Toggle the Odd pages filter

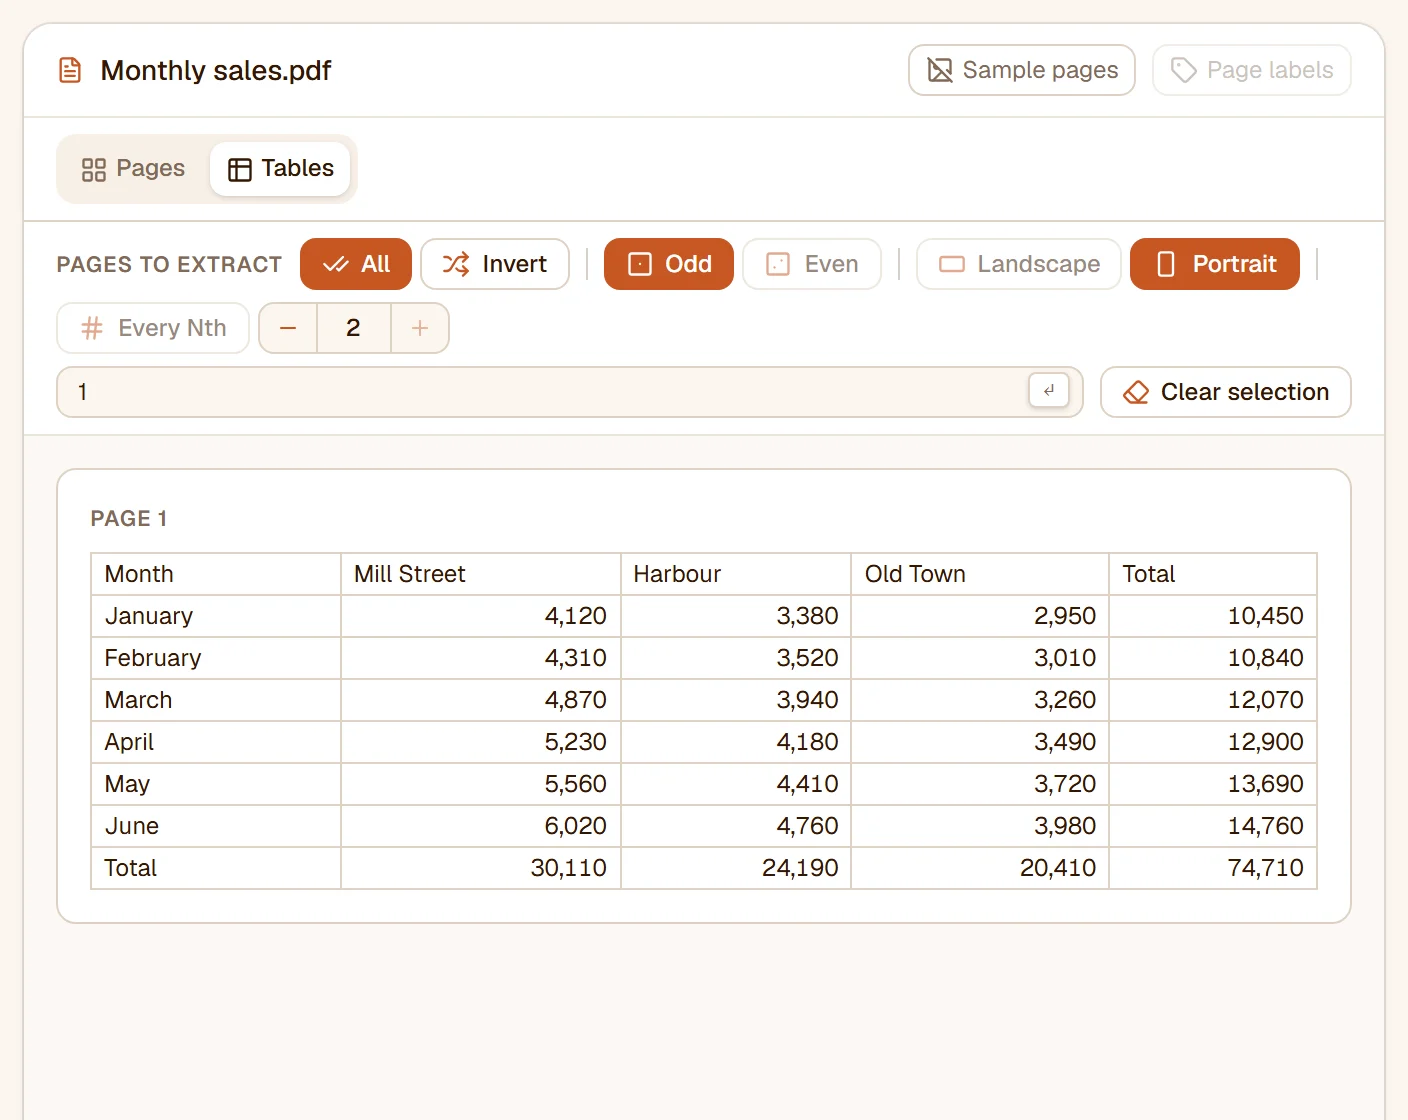coord(669,264)
